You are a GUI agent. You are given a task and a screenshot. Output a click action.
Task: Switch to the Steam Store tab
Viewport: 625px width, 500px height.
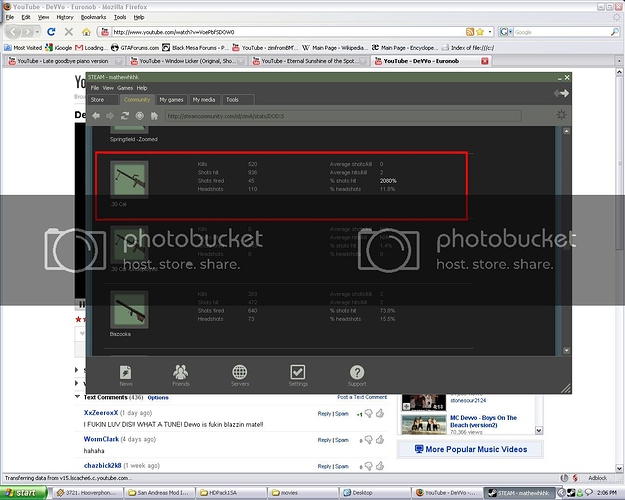pyautogui.click(x=103, y=100)
